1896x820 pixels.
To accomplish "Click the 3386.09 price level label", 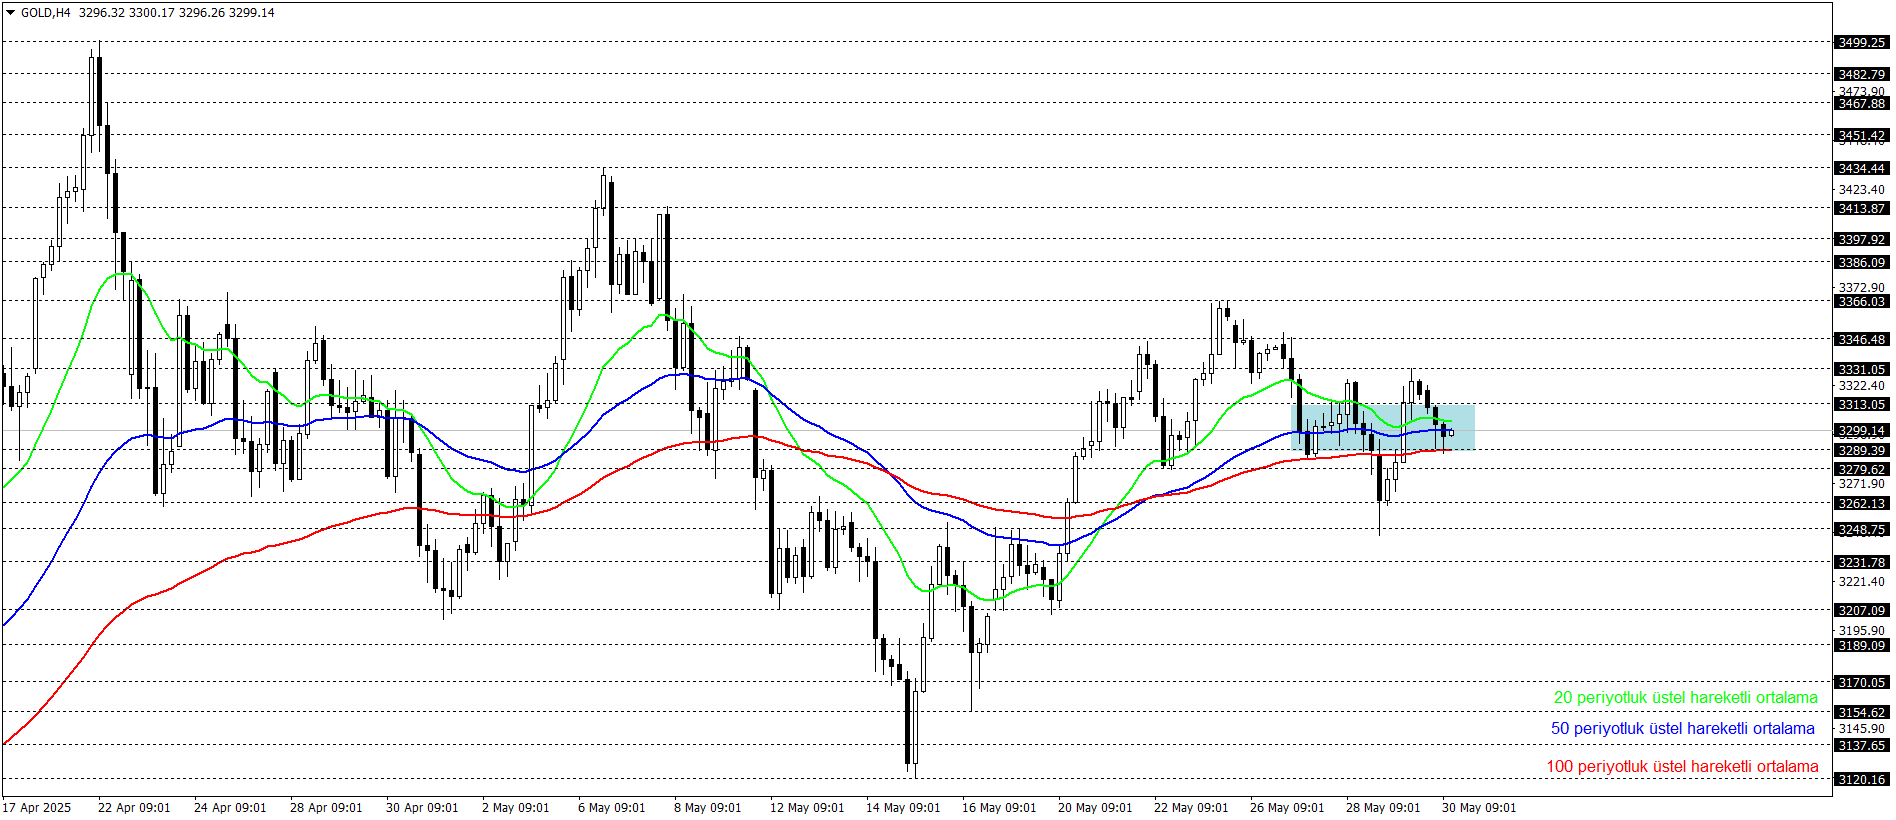I will coord(1861,263).
